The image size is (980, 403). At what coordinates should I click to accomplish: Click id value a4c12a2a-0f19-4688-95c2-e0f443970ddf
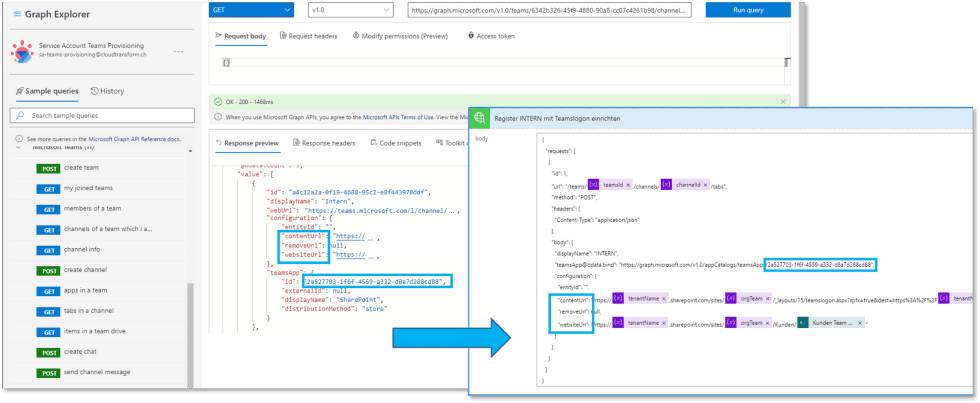(360, 192)
